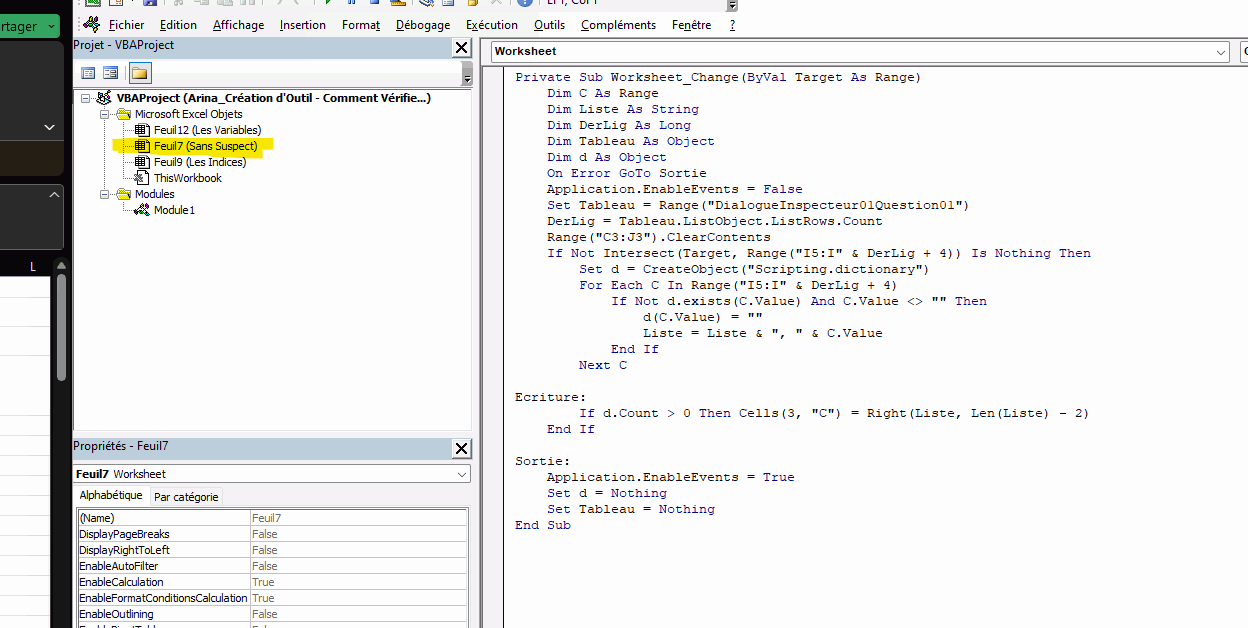Open the Worksheet object dropdown above code

tap(1221, 52)
